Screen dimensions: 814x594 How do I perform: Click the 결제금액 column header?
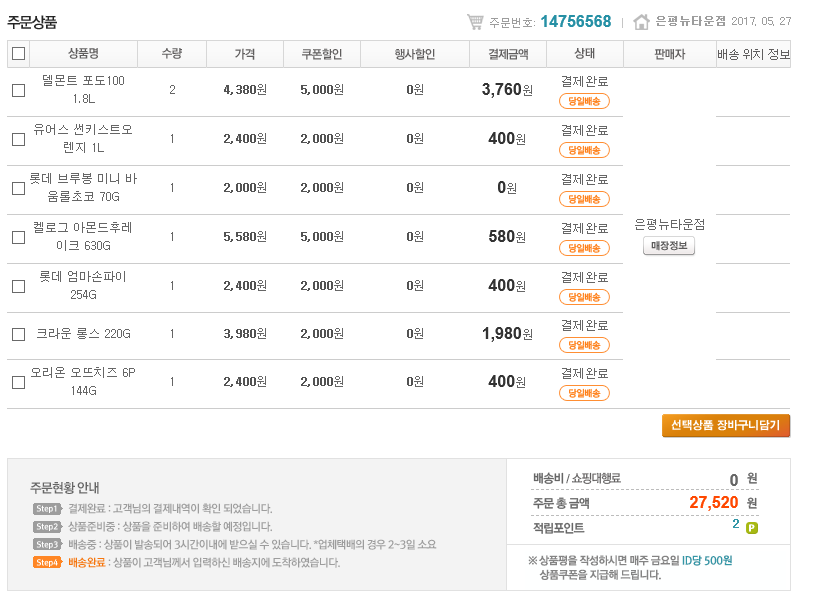[507, 54]
